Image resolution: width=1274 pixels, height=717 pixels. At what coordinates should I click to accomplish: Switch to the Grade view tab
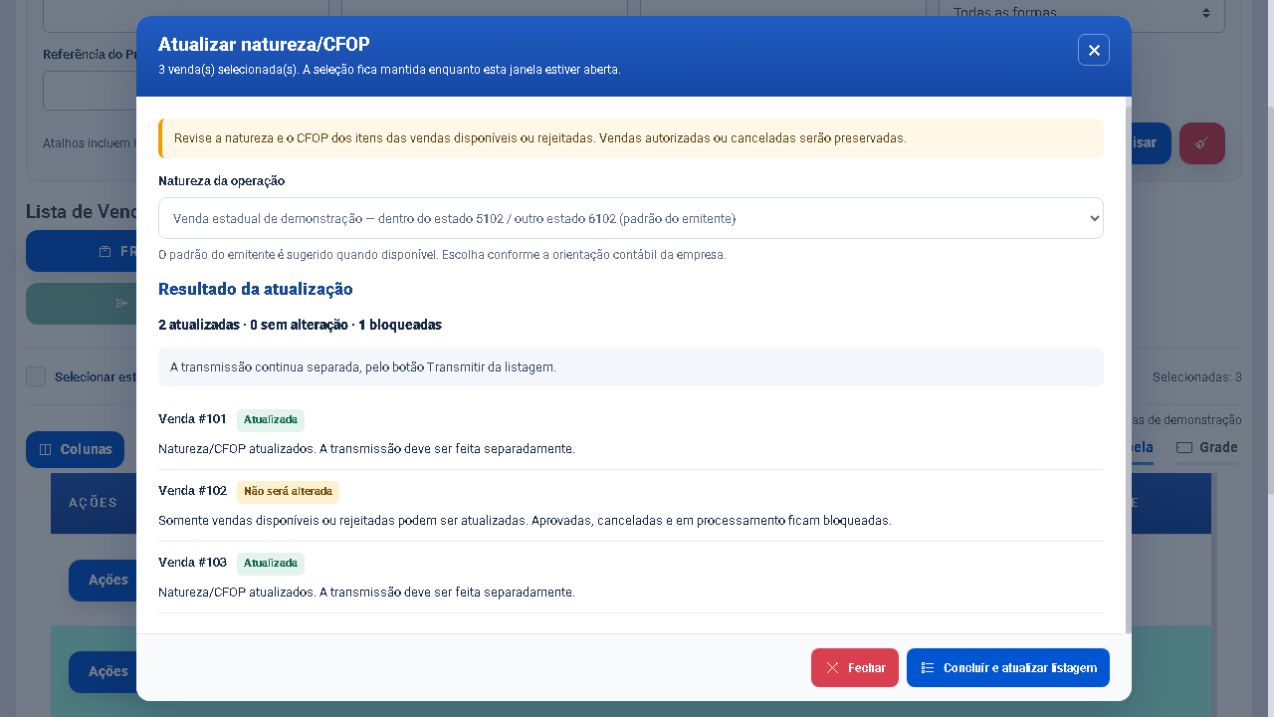click(1207, 447)
